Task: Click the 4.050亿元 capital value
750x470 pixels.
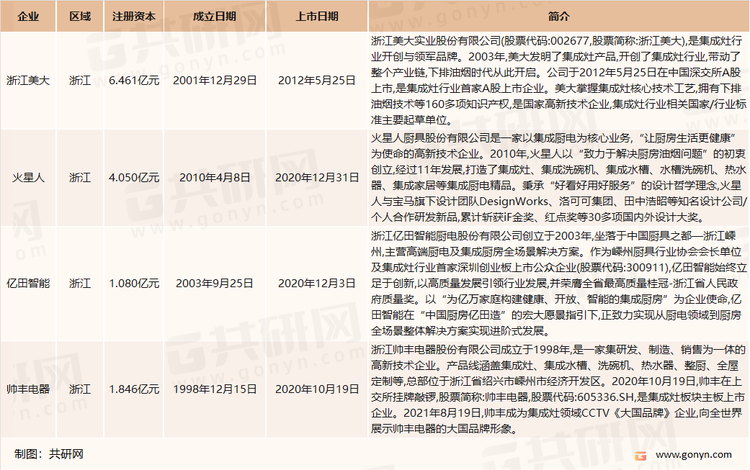Action: pos(134,177)
